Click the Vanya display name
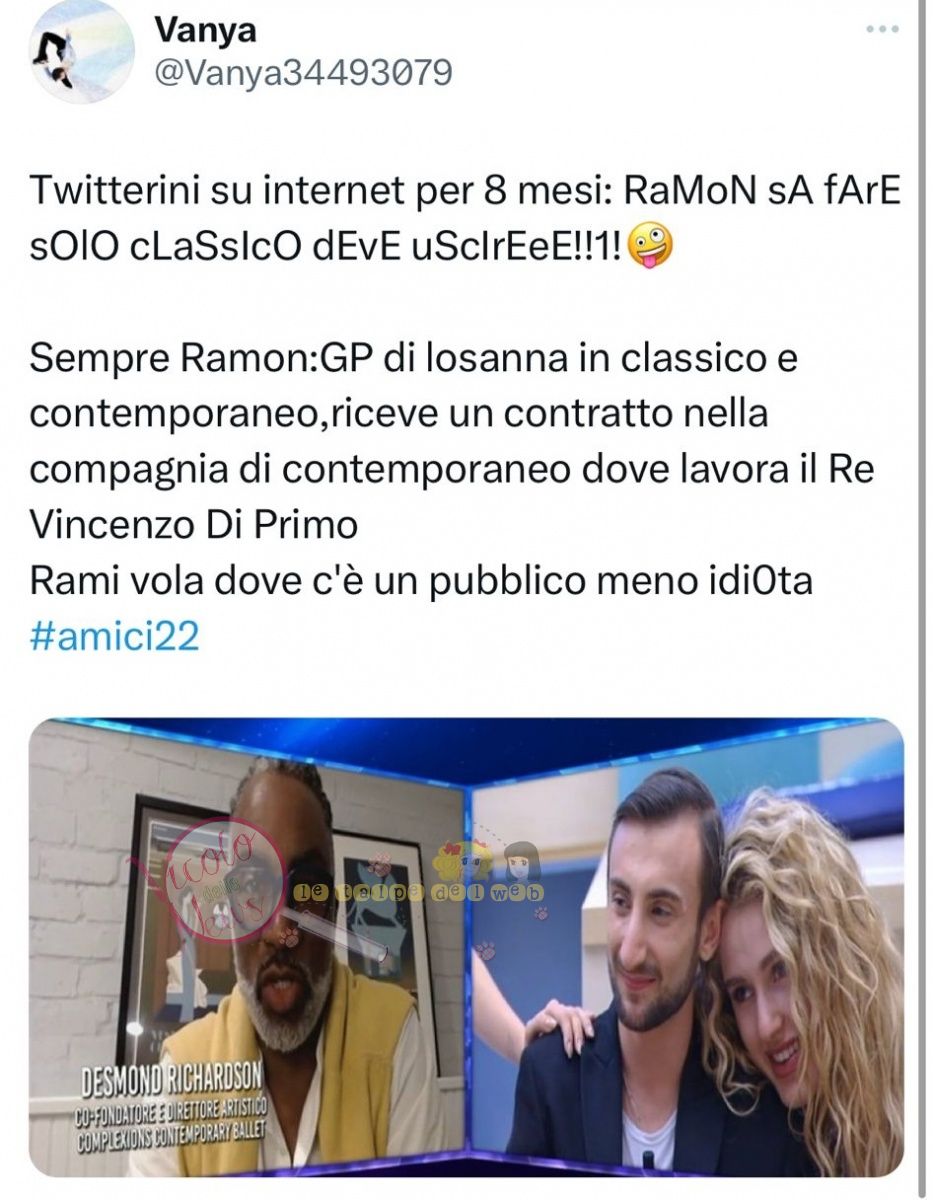The image size is (933, 1200). coord(205,29)
